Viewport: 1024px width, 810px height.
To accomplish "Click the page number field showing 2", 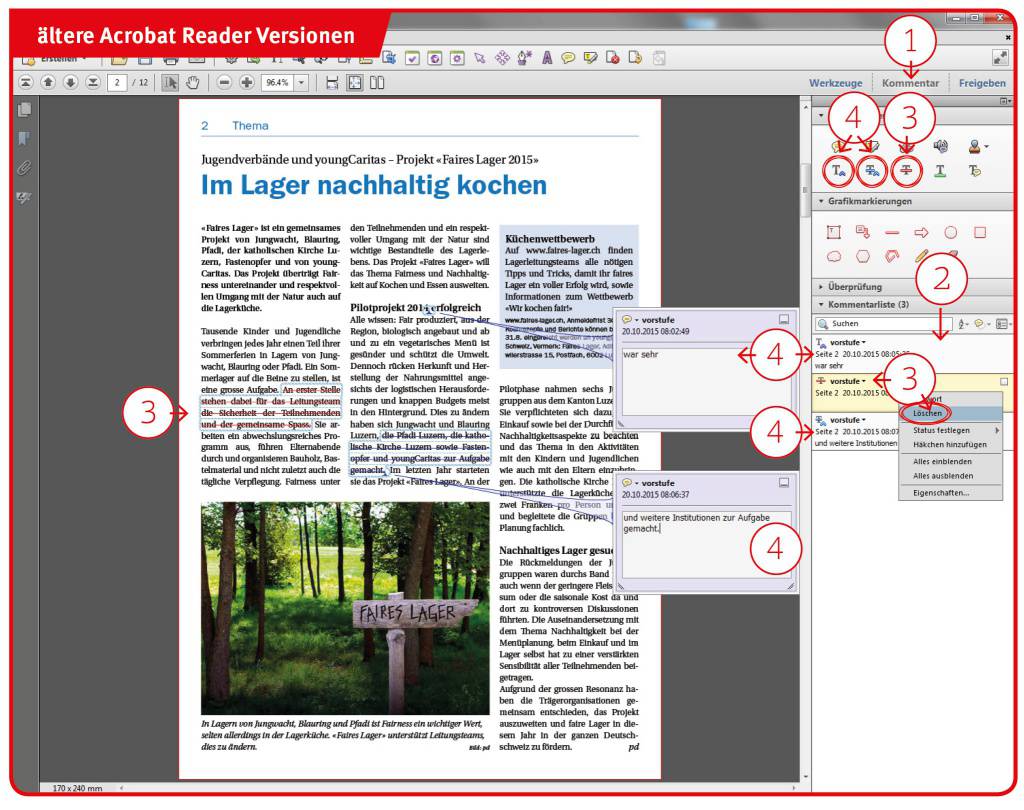I will [x=117, y=83].
